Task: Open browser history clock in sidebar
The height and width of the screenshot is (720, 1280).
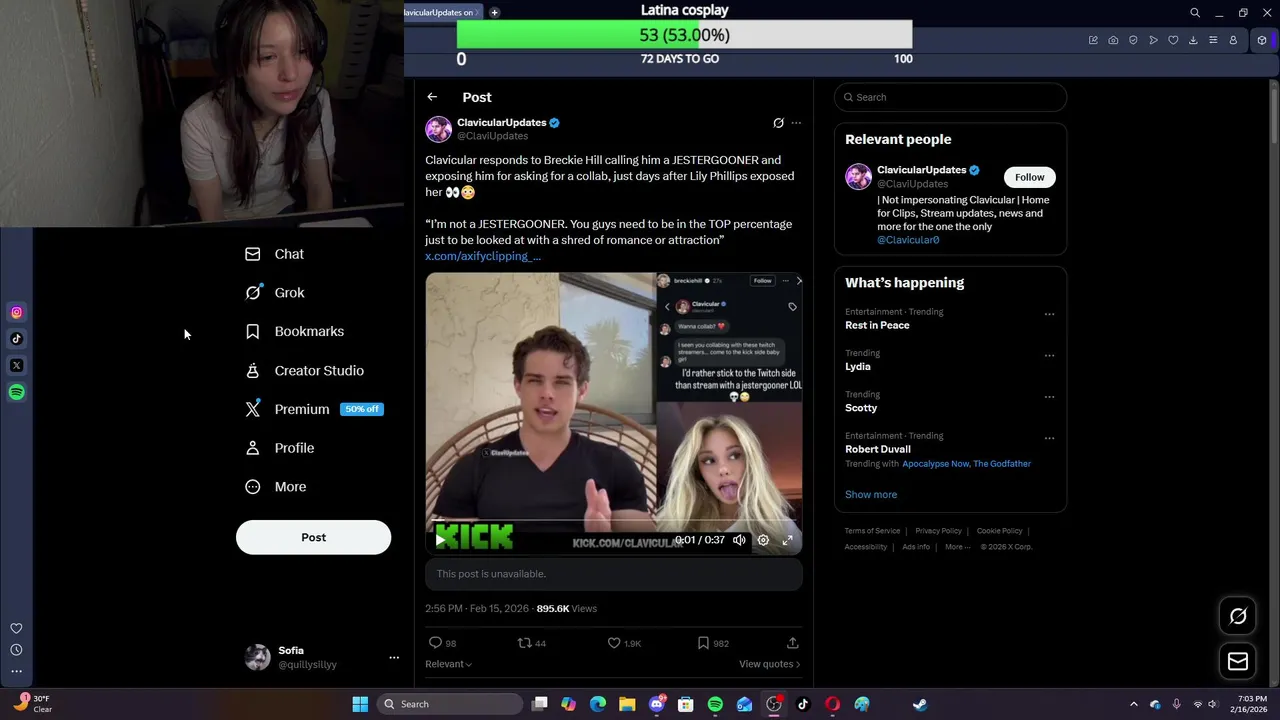Action: [16, 650]
